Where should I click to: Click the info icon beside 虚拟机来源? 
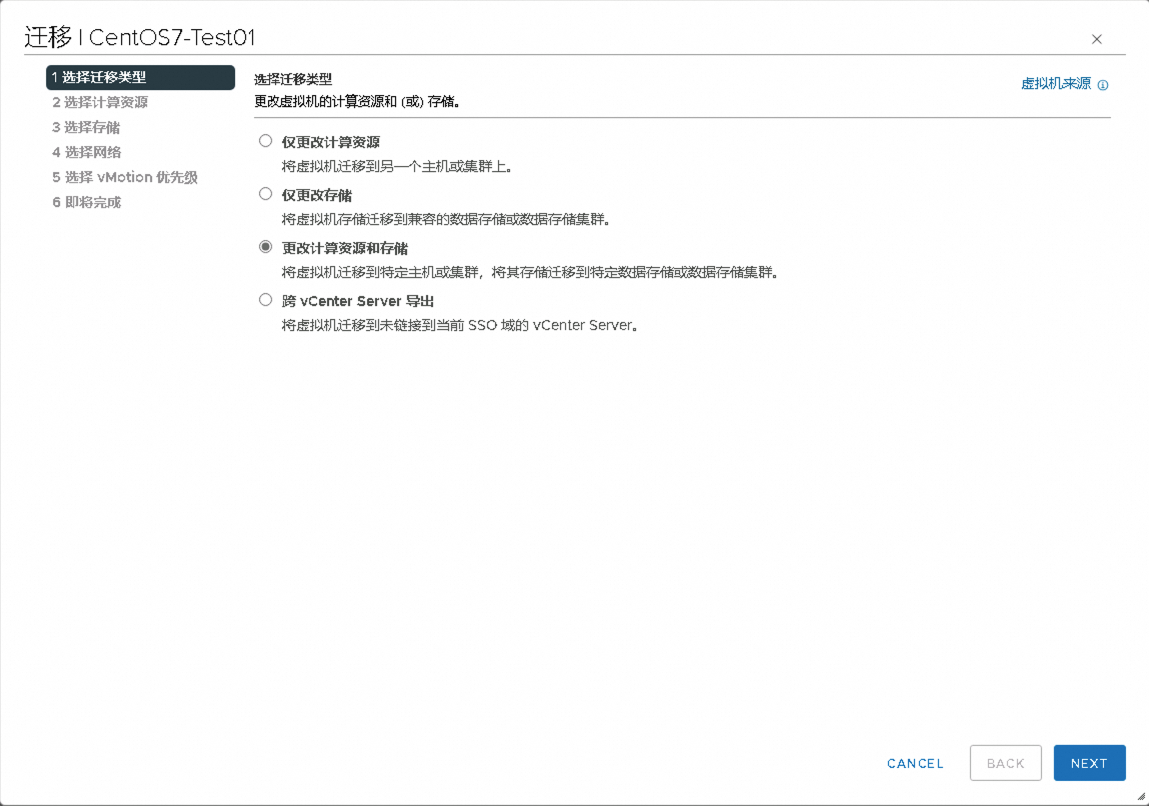(x=1103, y=85)
